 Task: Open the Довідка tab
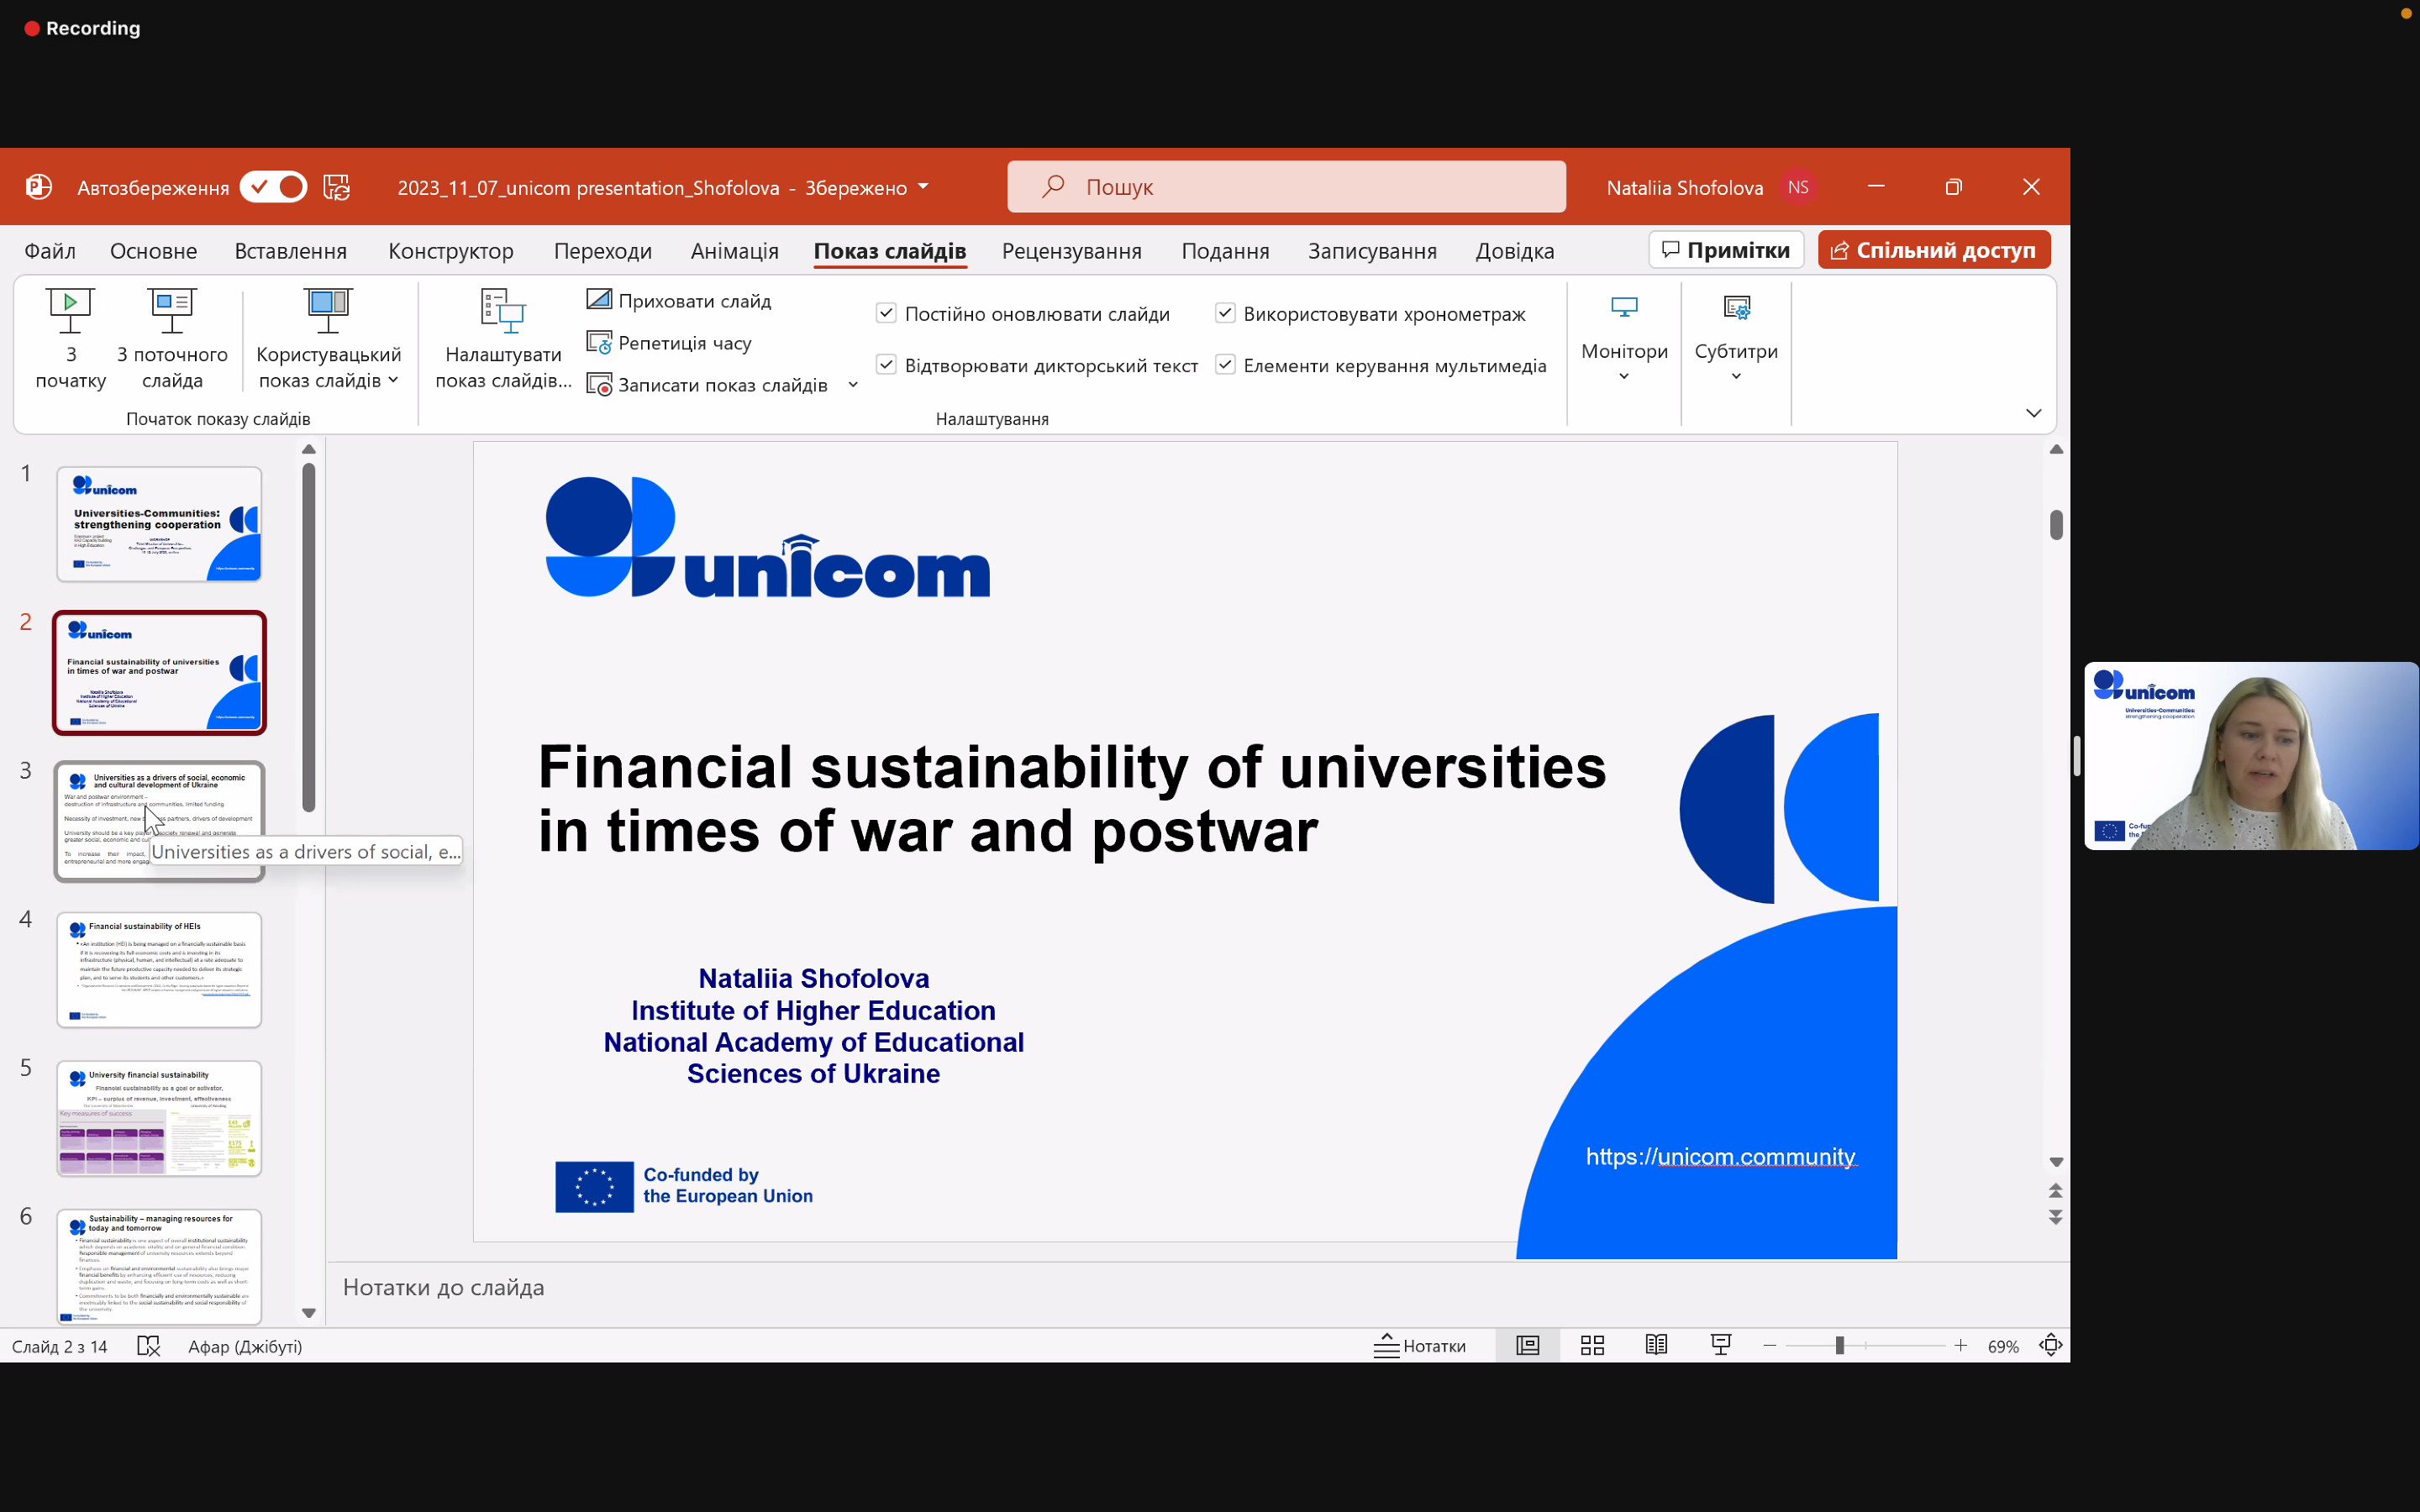point(1515,251)
